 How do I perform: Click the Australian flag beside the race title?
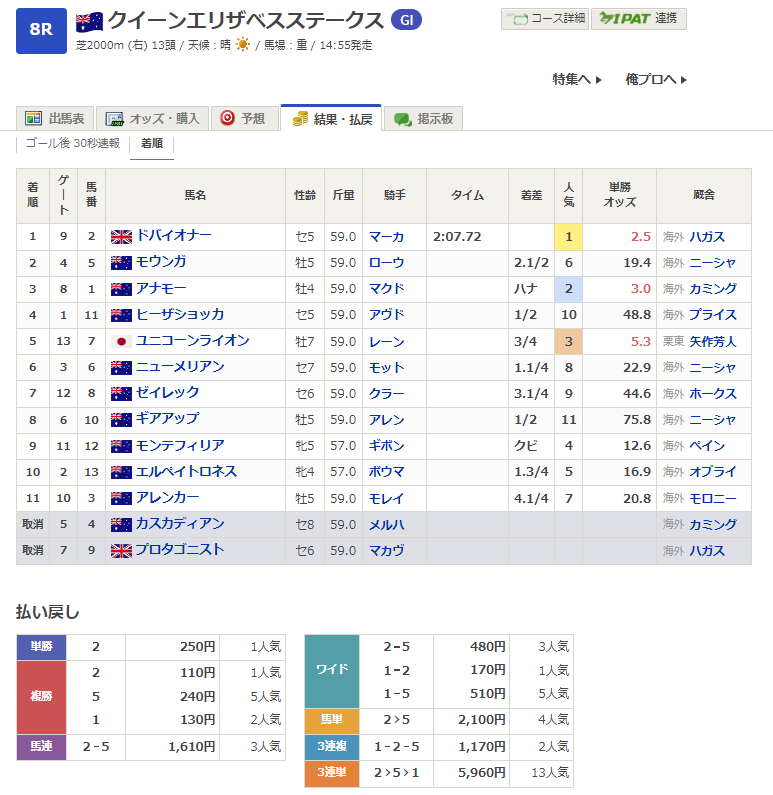(89, 20)
